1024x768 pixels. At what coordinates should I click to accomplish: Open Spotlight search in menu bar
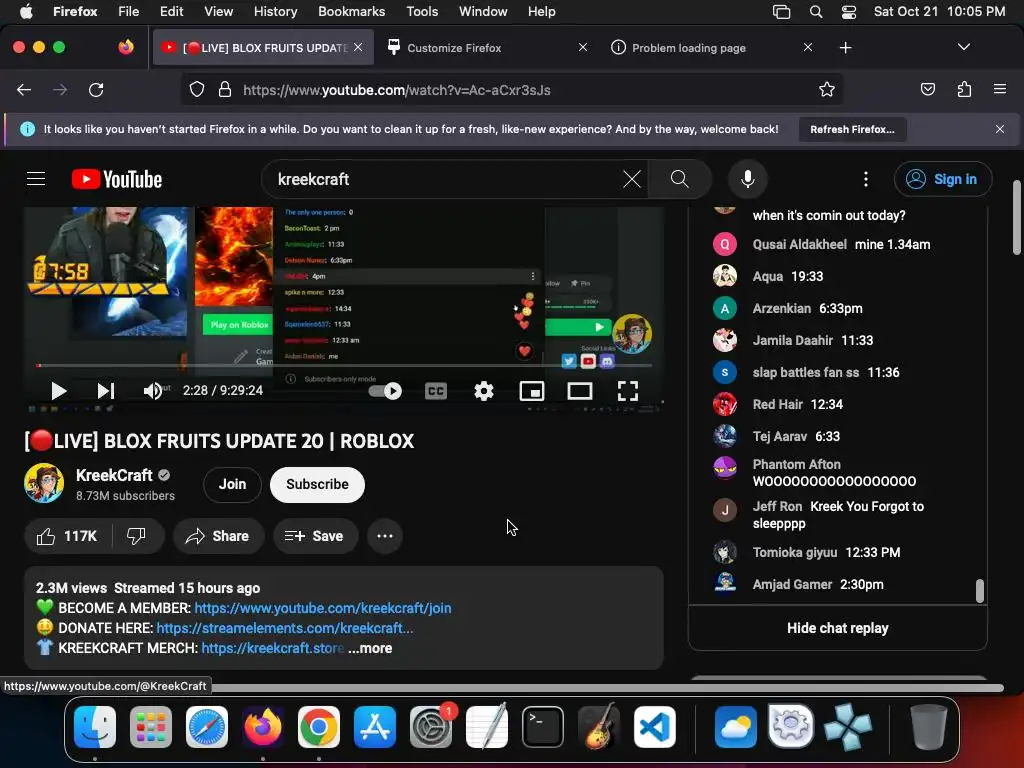point(816,11)
